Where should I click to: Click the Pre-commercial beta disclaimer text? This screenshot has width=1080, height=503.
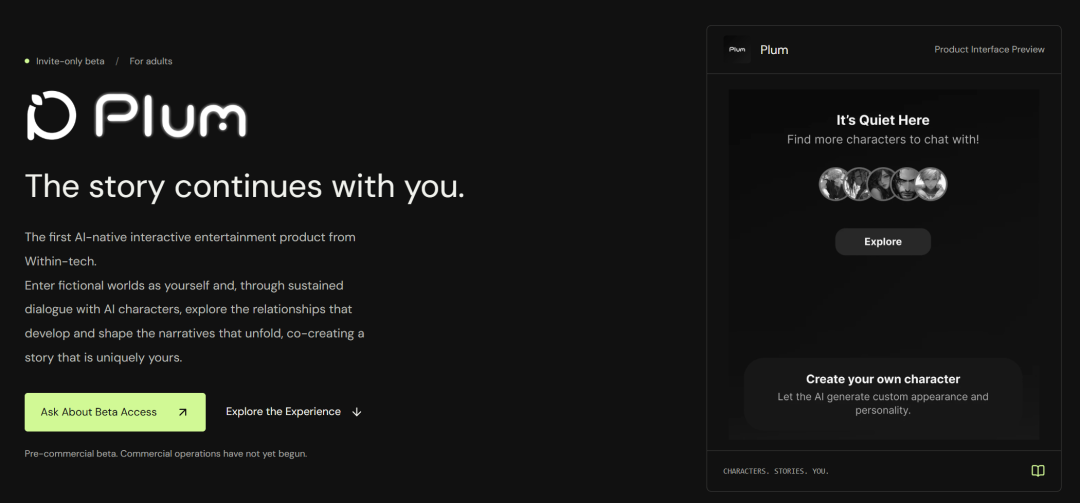coord(166,454)
